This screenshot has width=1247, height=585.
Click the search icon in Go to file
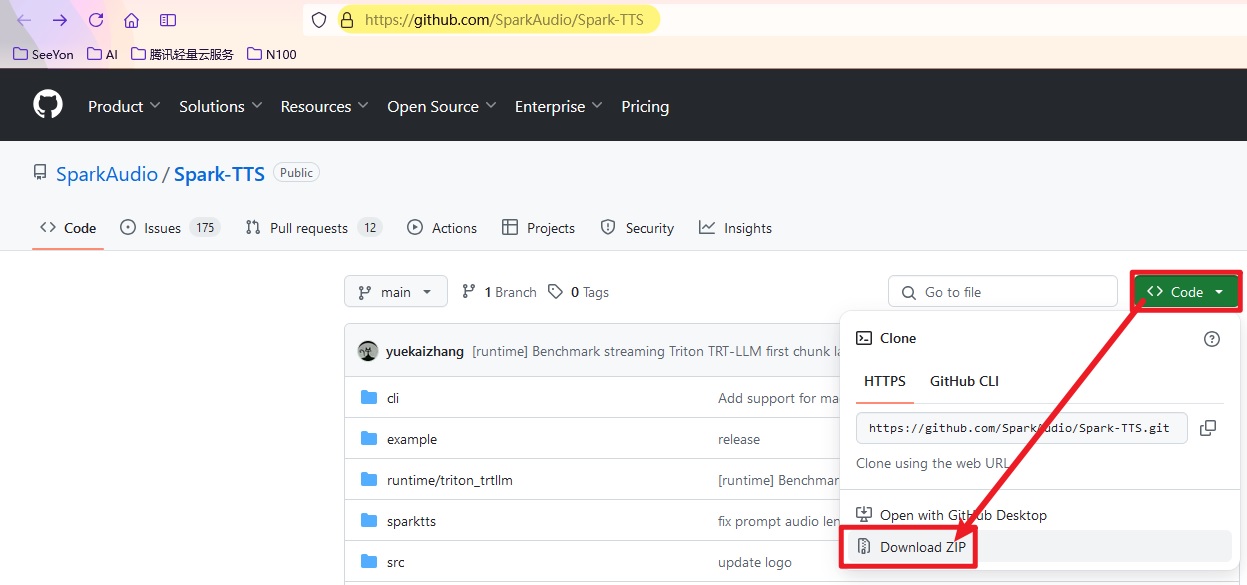908,293
